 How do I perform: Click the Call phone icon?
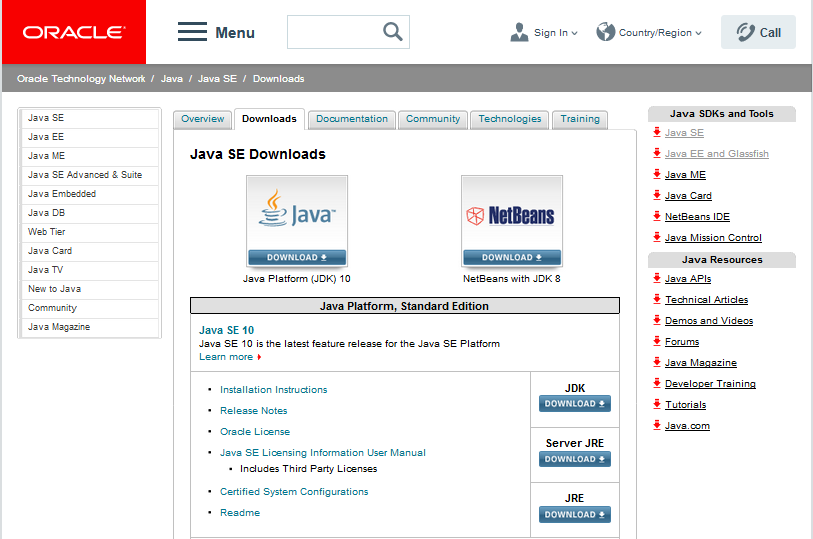[745, 32]
